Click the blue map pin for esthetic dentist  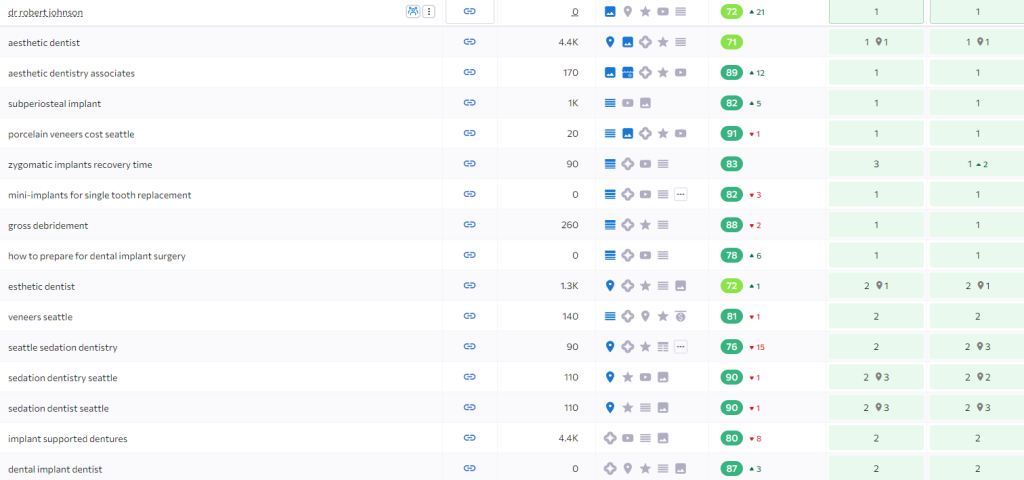[x=611, y=286]
